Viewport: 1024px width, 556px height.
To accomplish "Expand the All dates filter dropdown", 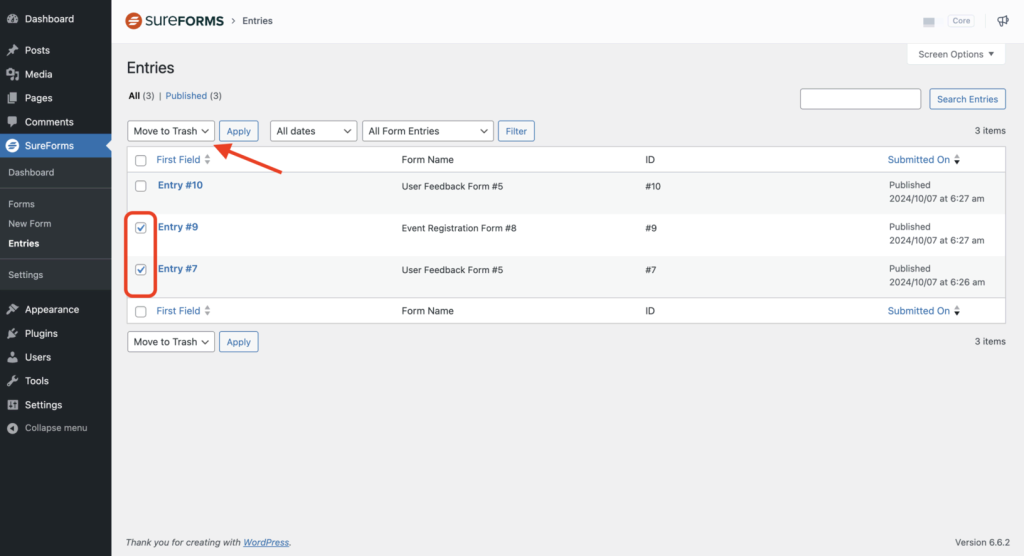I will (x=313, y=131).
